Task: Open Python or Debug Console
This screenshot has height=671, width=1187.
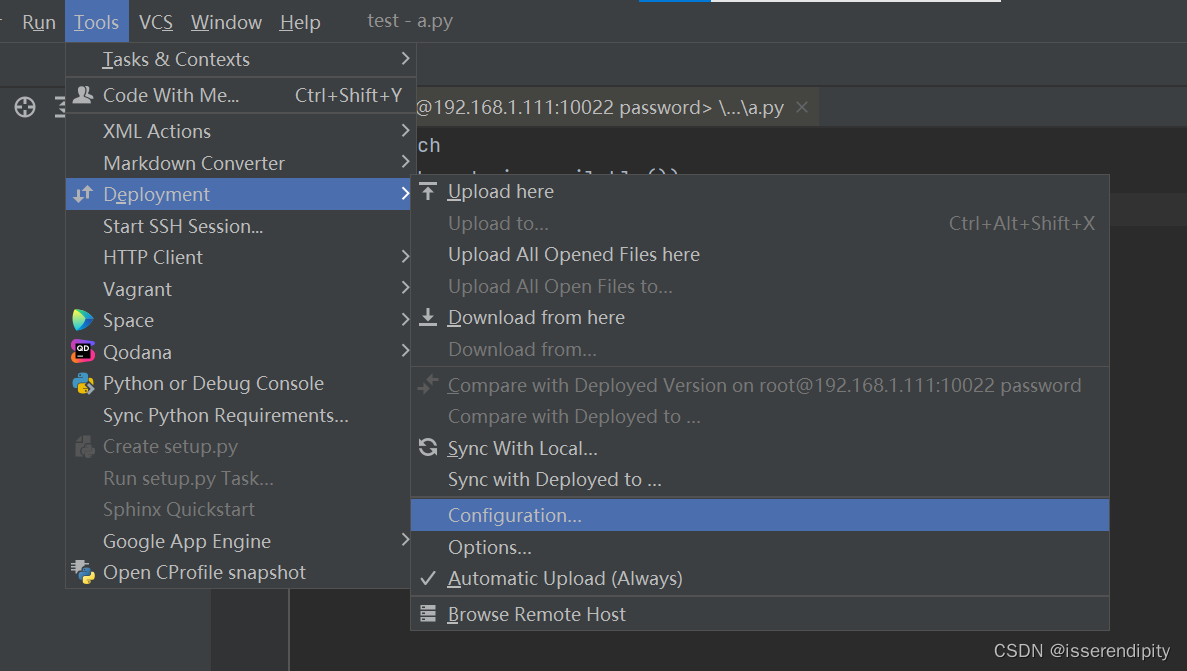Action: 213,383
